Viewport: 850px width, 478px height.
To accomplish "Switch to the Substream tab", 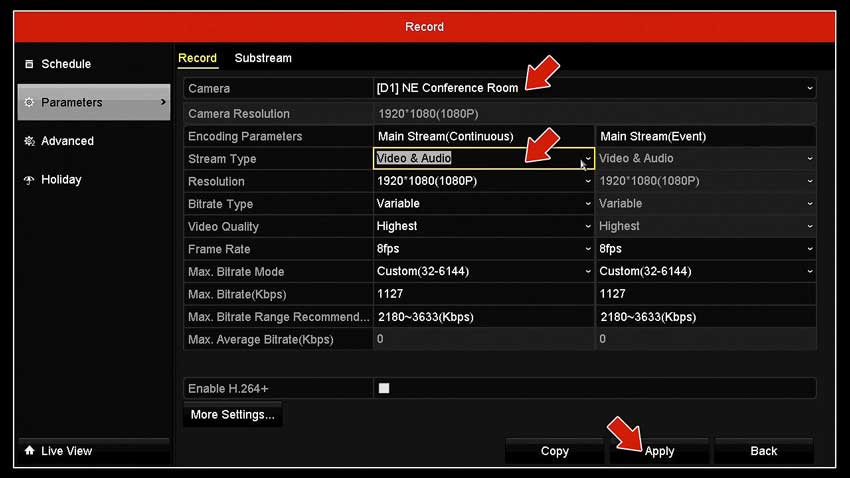I will click(263, 58).
